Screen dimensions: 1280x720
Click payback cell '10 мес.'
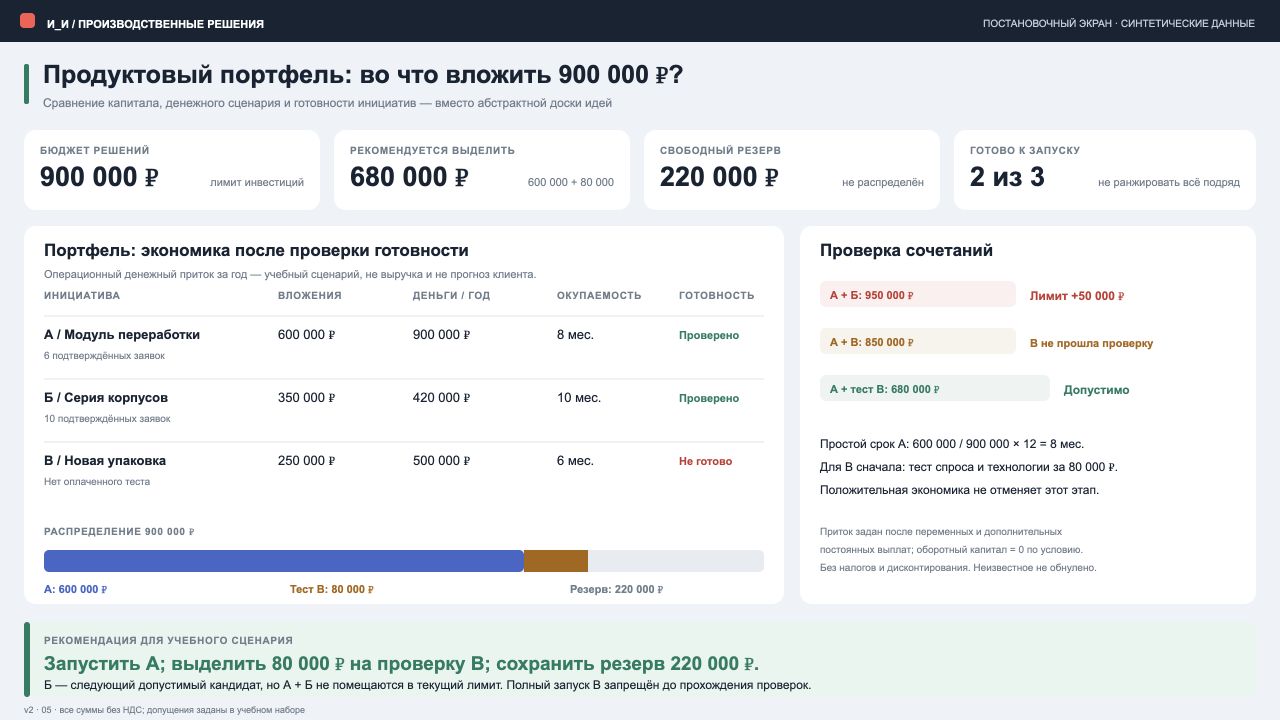pos(579,398)
